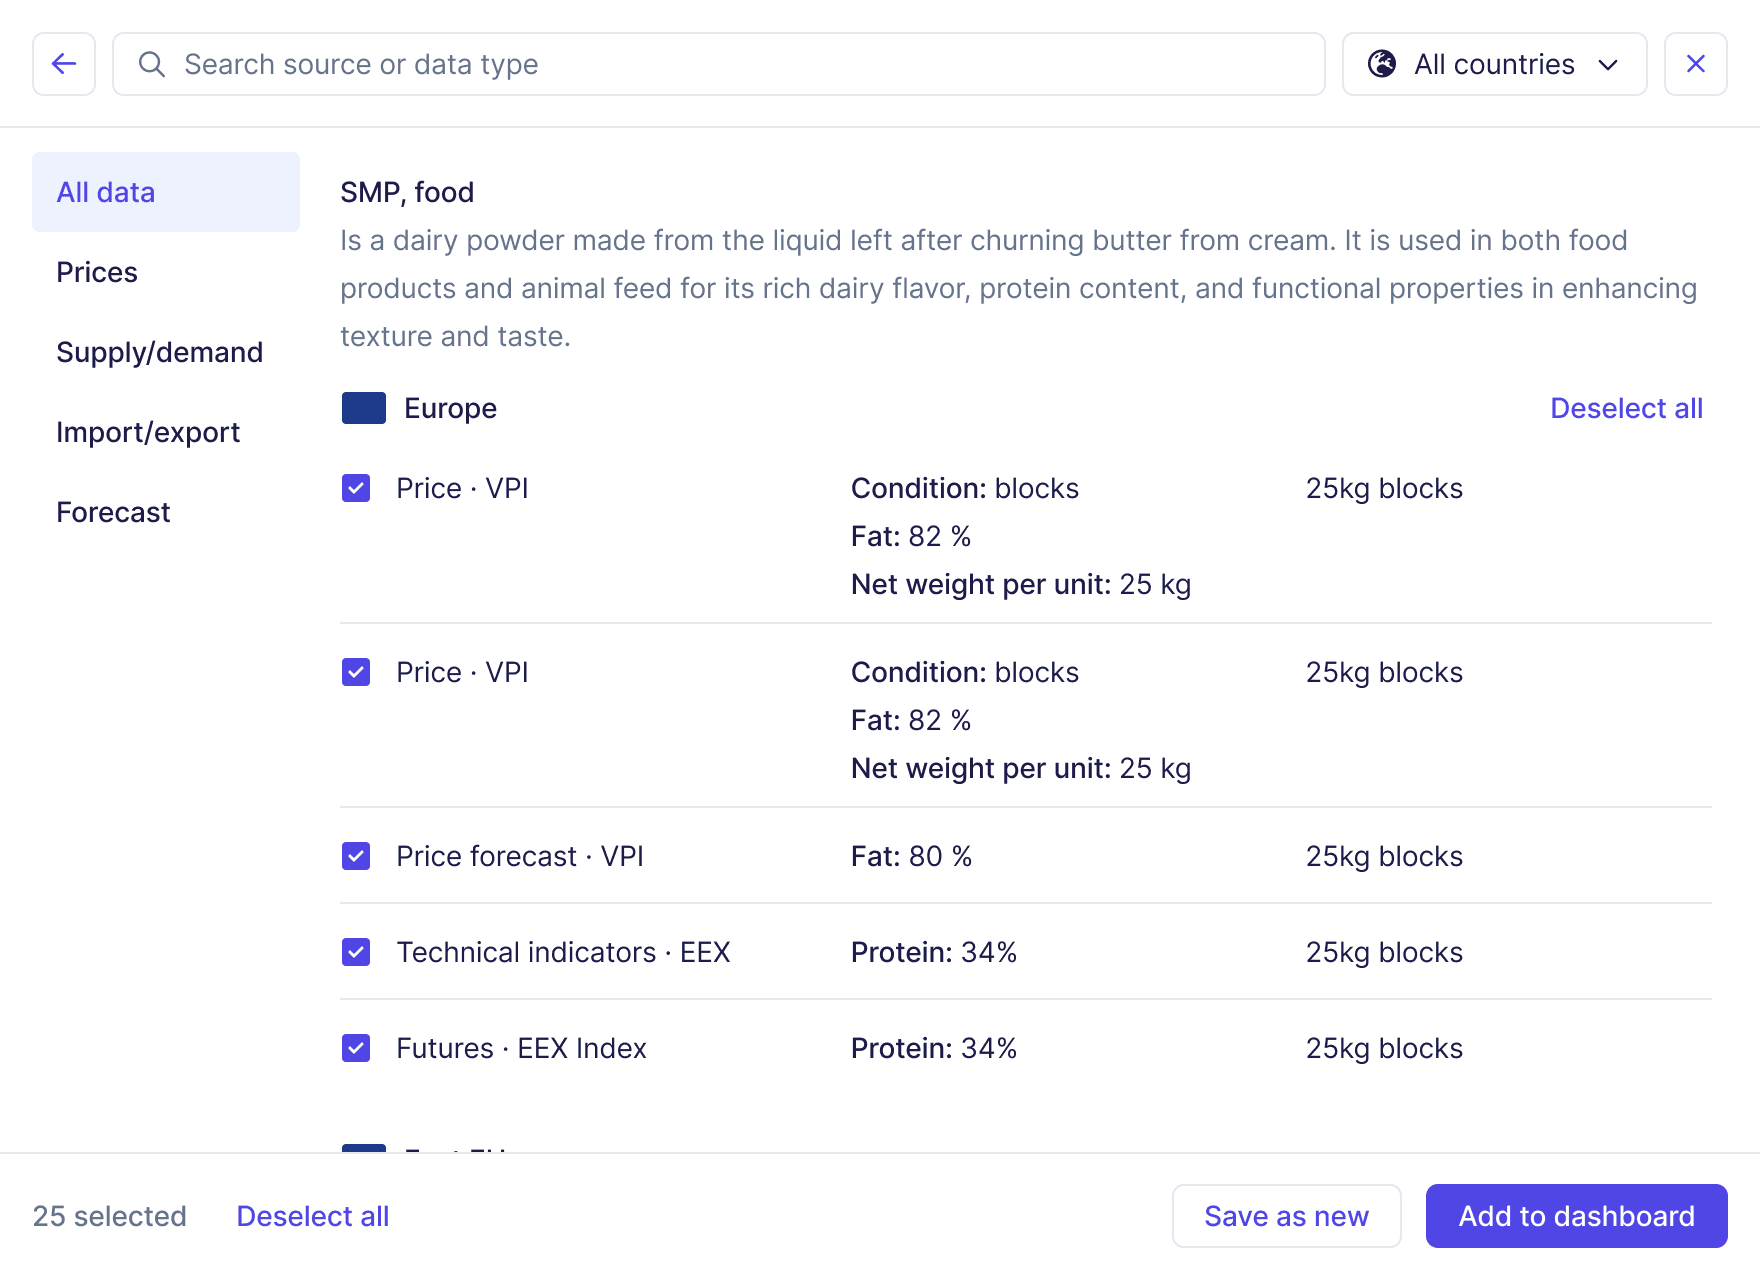Viewport: 1760px width, 1280px height.
Task: Uncheck the first Price · VPI checkbox
Action: [x=356, y=488]
